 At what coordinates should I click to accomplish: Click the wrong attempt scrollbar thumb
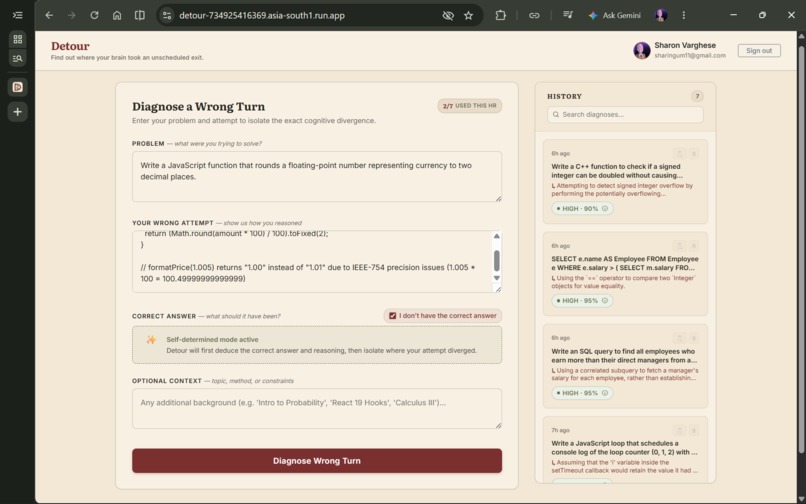click(497, 261)
